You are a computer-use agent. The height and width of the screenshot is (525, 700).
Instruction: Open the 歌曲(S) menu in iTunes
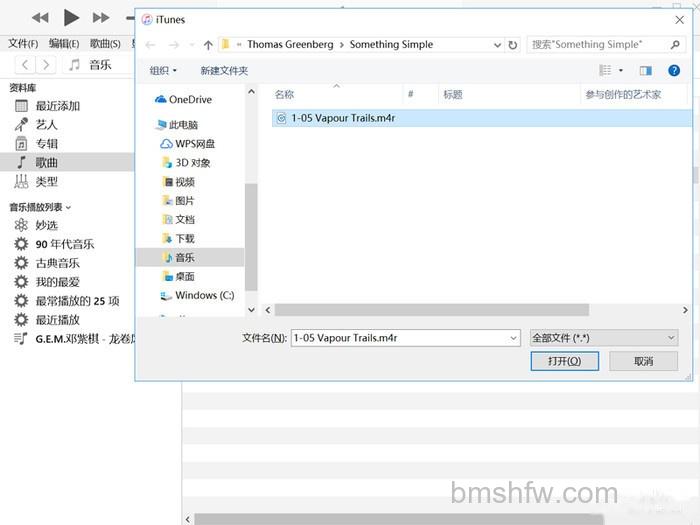point(105,44)
